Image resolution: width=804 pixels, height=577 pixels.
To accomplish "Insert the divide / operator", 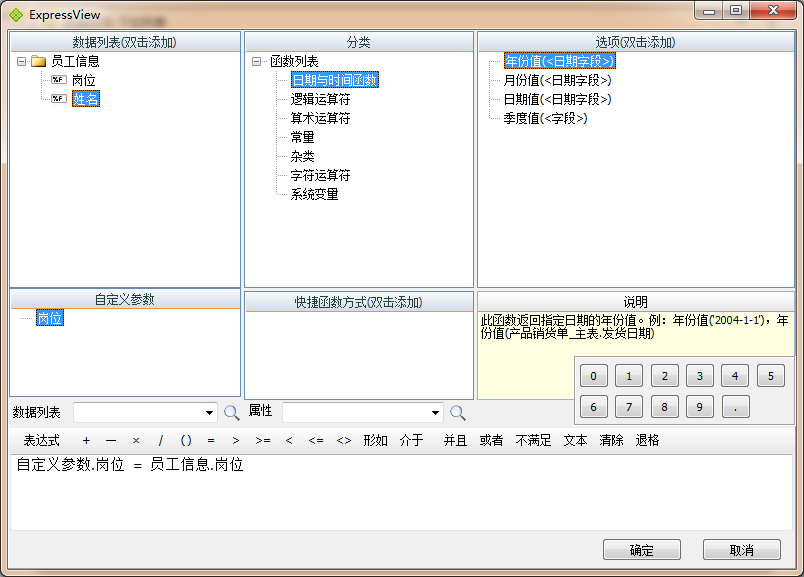I will click(160, 440).
